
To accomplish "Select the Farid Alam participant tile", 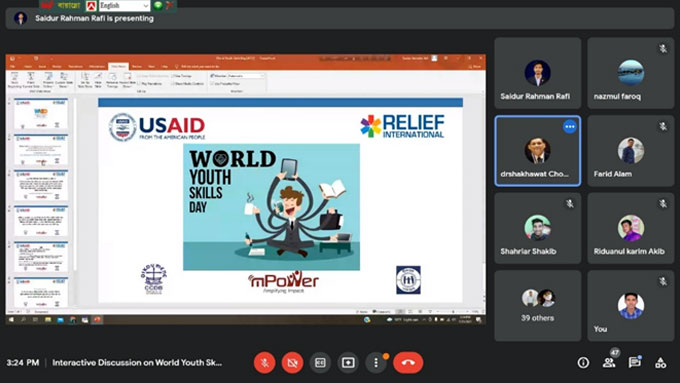I will [x=631, y=151].
